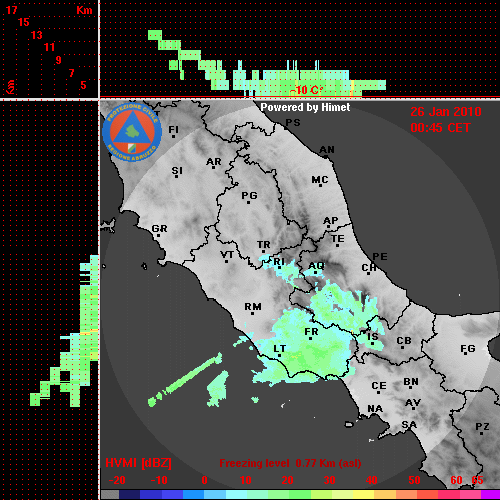Click the elongated echo streak over the sea

point(185,380)
